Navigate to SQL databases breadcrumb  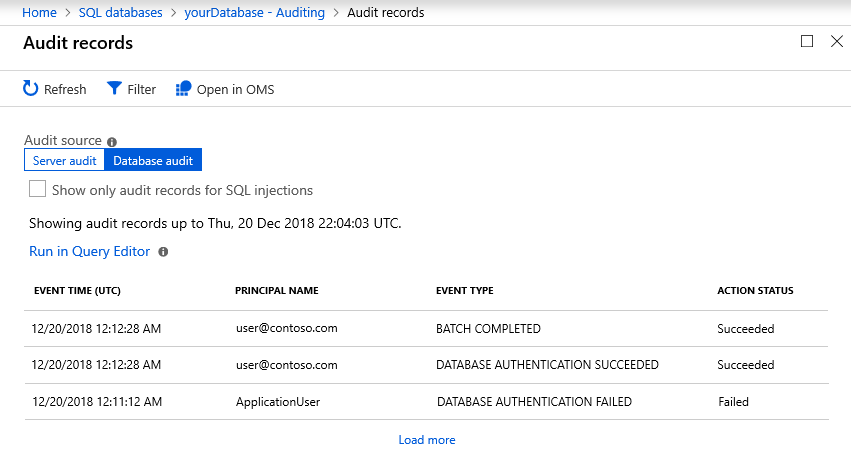120,13
